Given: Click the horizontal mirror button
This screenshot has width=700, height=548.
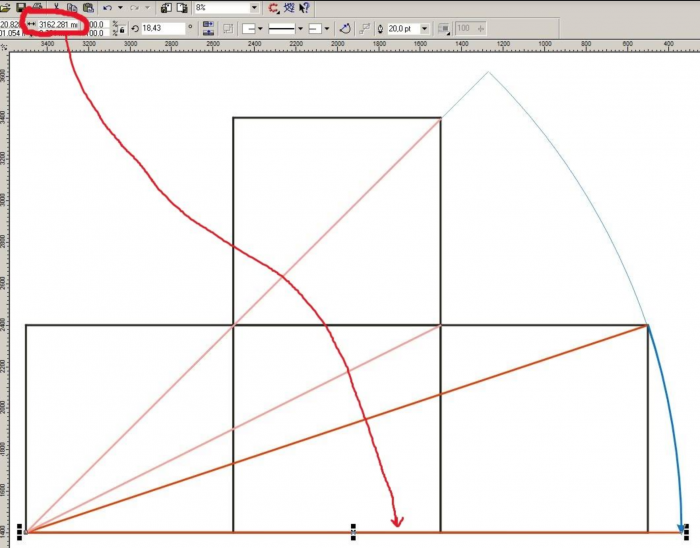Looking at the screenshot, I should click(208, 24).
